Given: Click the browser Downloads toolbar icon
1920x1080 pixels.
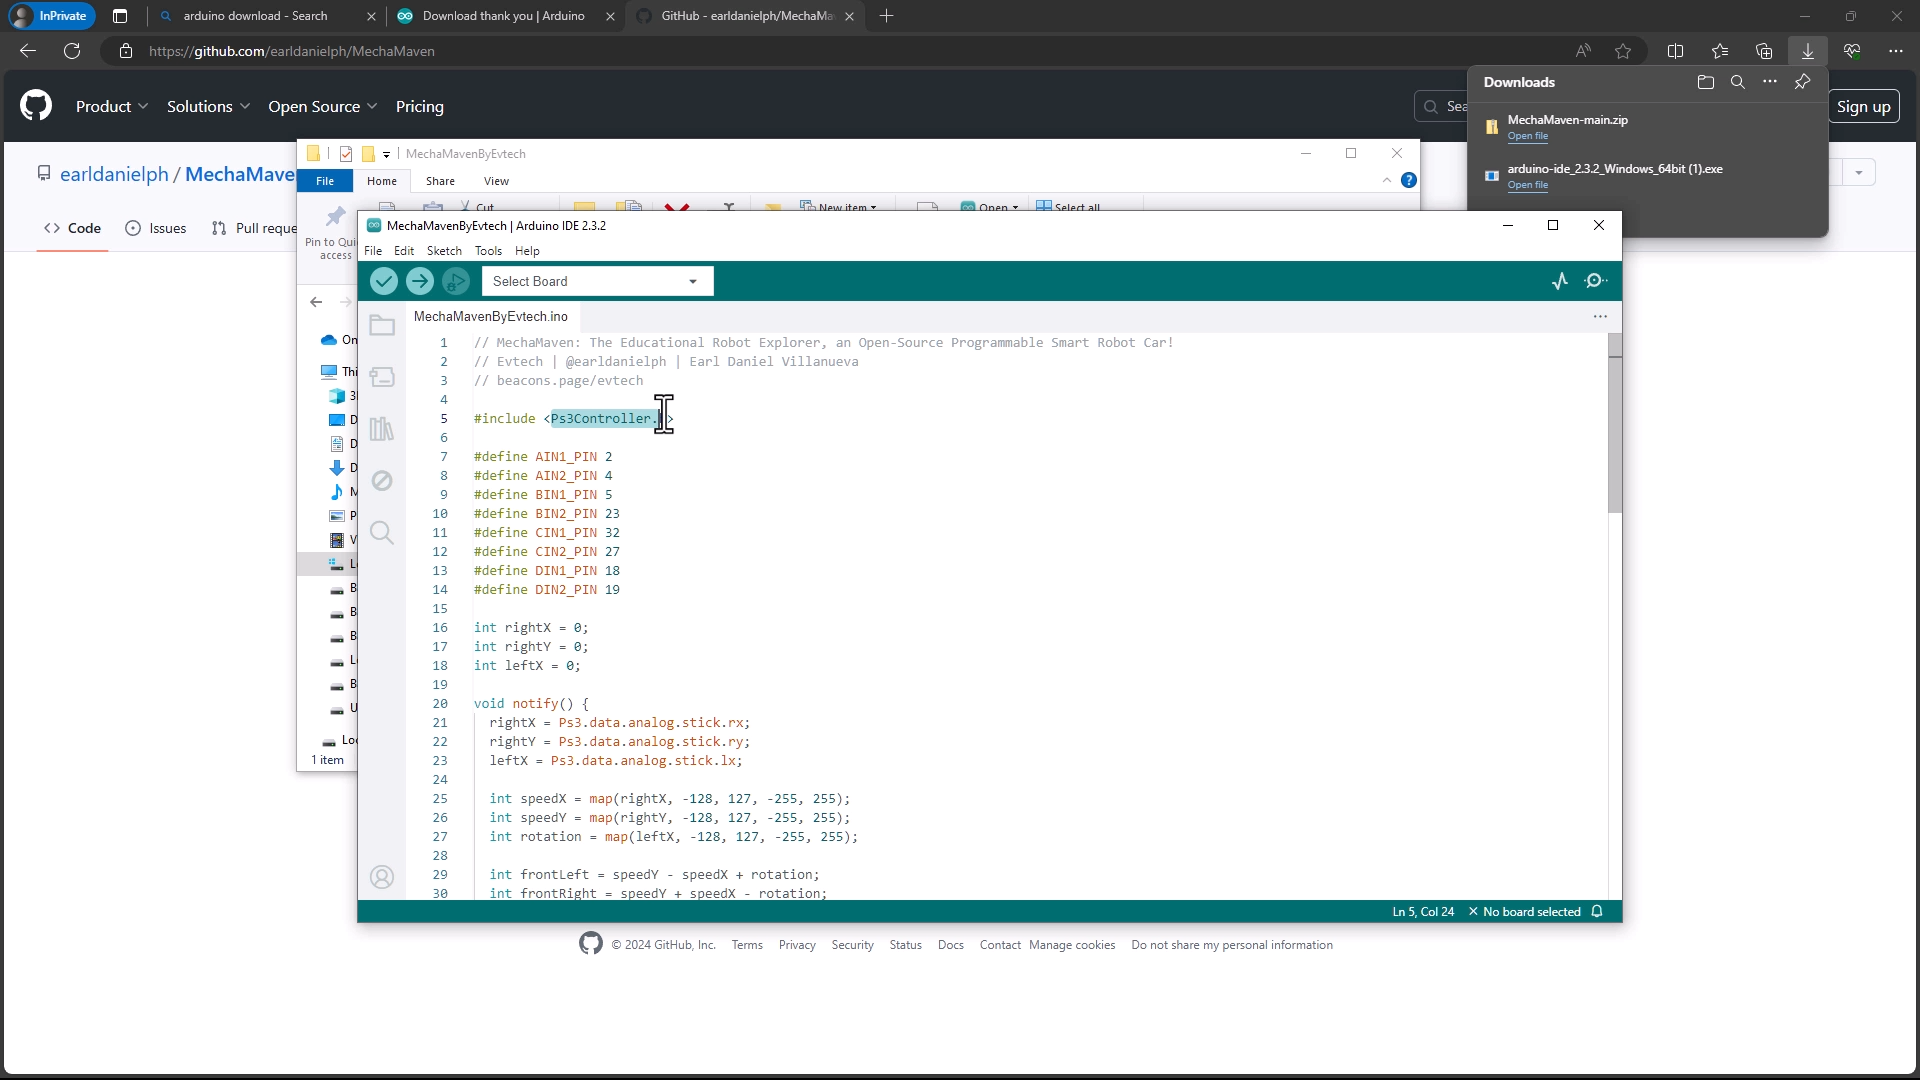Looking at the screenshot, I should [1808, 51].
